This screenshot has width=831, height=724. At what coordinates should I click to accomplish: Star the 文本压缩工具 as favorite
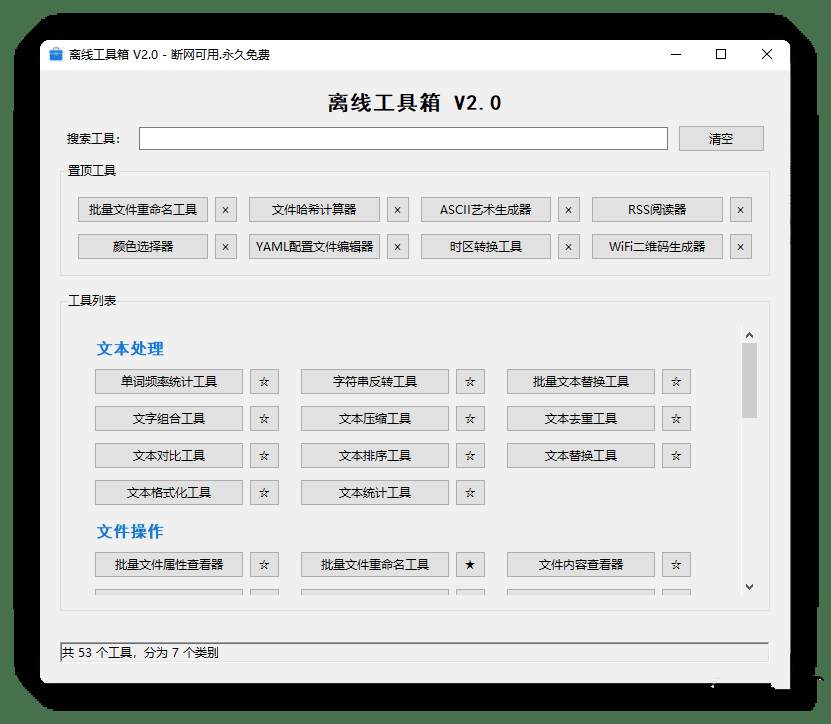coord(470,418)
